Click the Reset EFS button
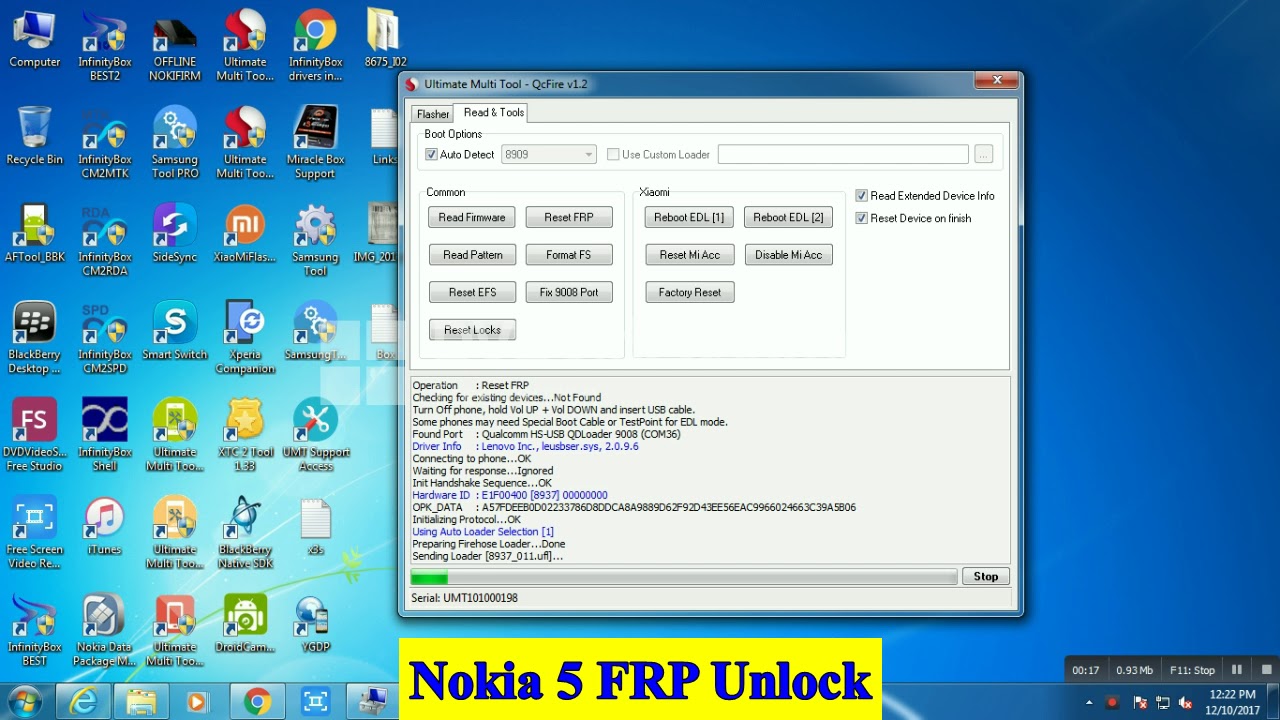The height and width of the screenshot is (720, 1280). pyautogui.click(x=472, y=292)
